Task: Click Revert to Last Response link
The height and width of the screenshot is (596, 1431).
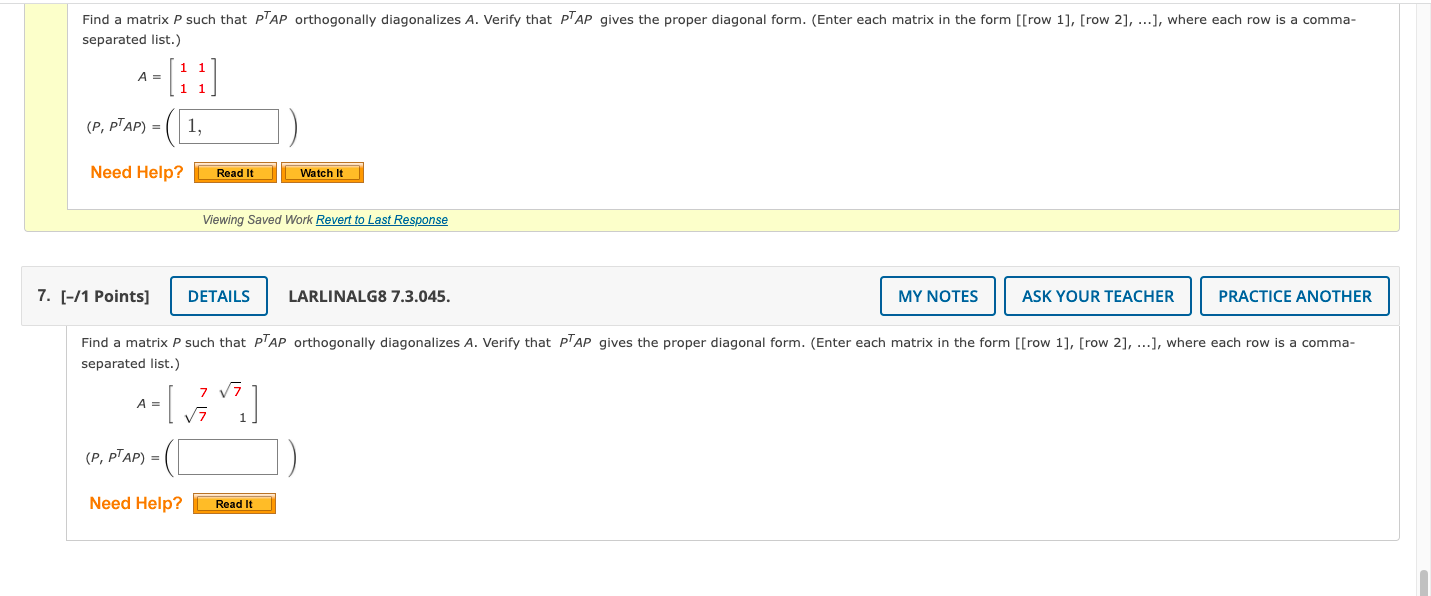Action: click(382, 220)
